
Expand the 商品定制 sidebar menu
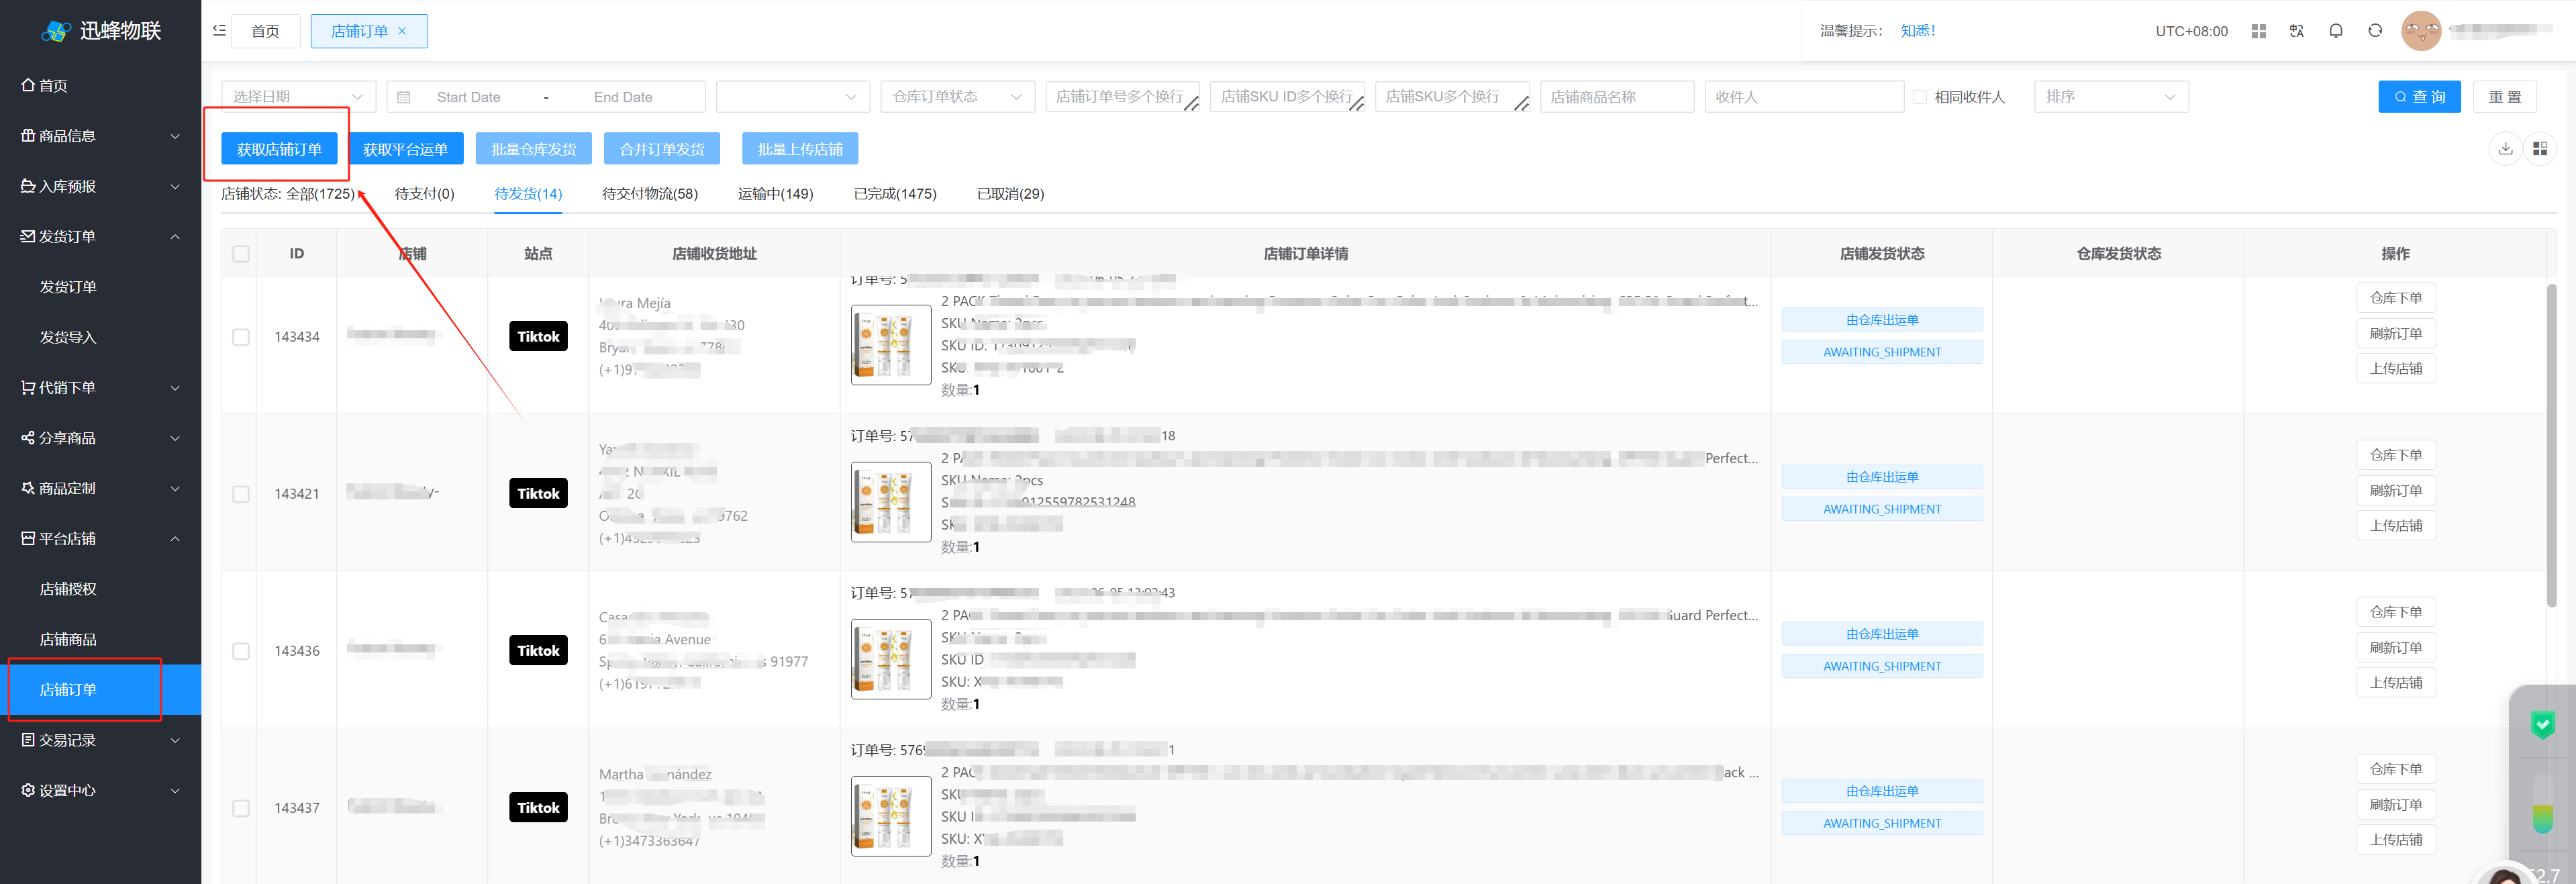point(100,488)
